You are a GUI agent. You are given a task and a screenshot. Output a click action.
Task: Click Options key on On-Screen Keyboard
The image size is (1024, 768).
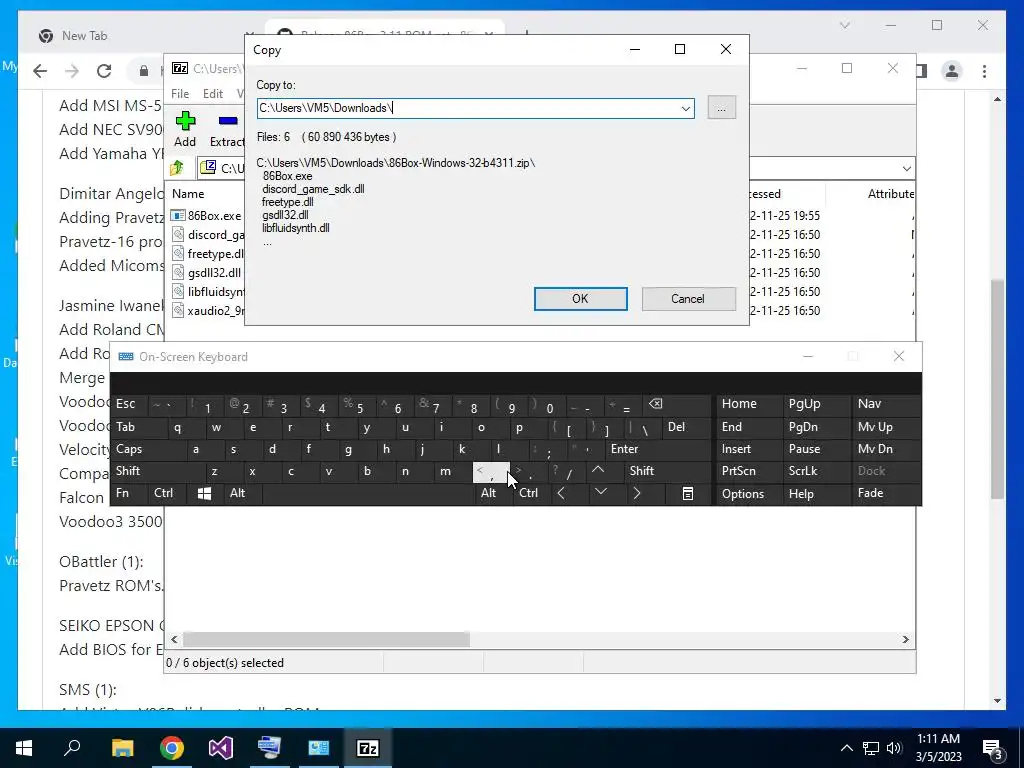[743, 494]
